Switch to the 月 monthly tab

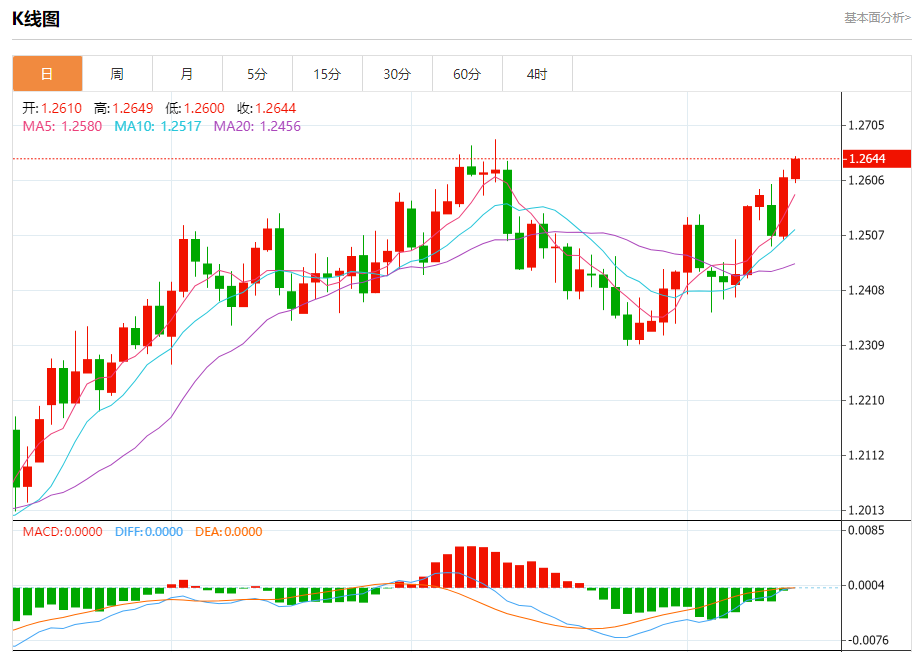tap(187, 74)
